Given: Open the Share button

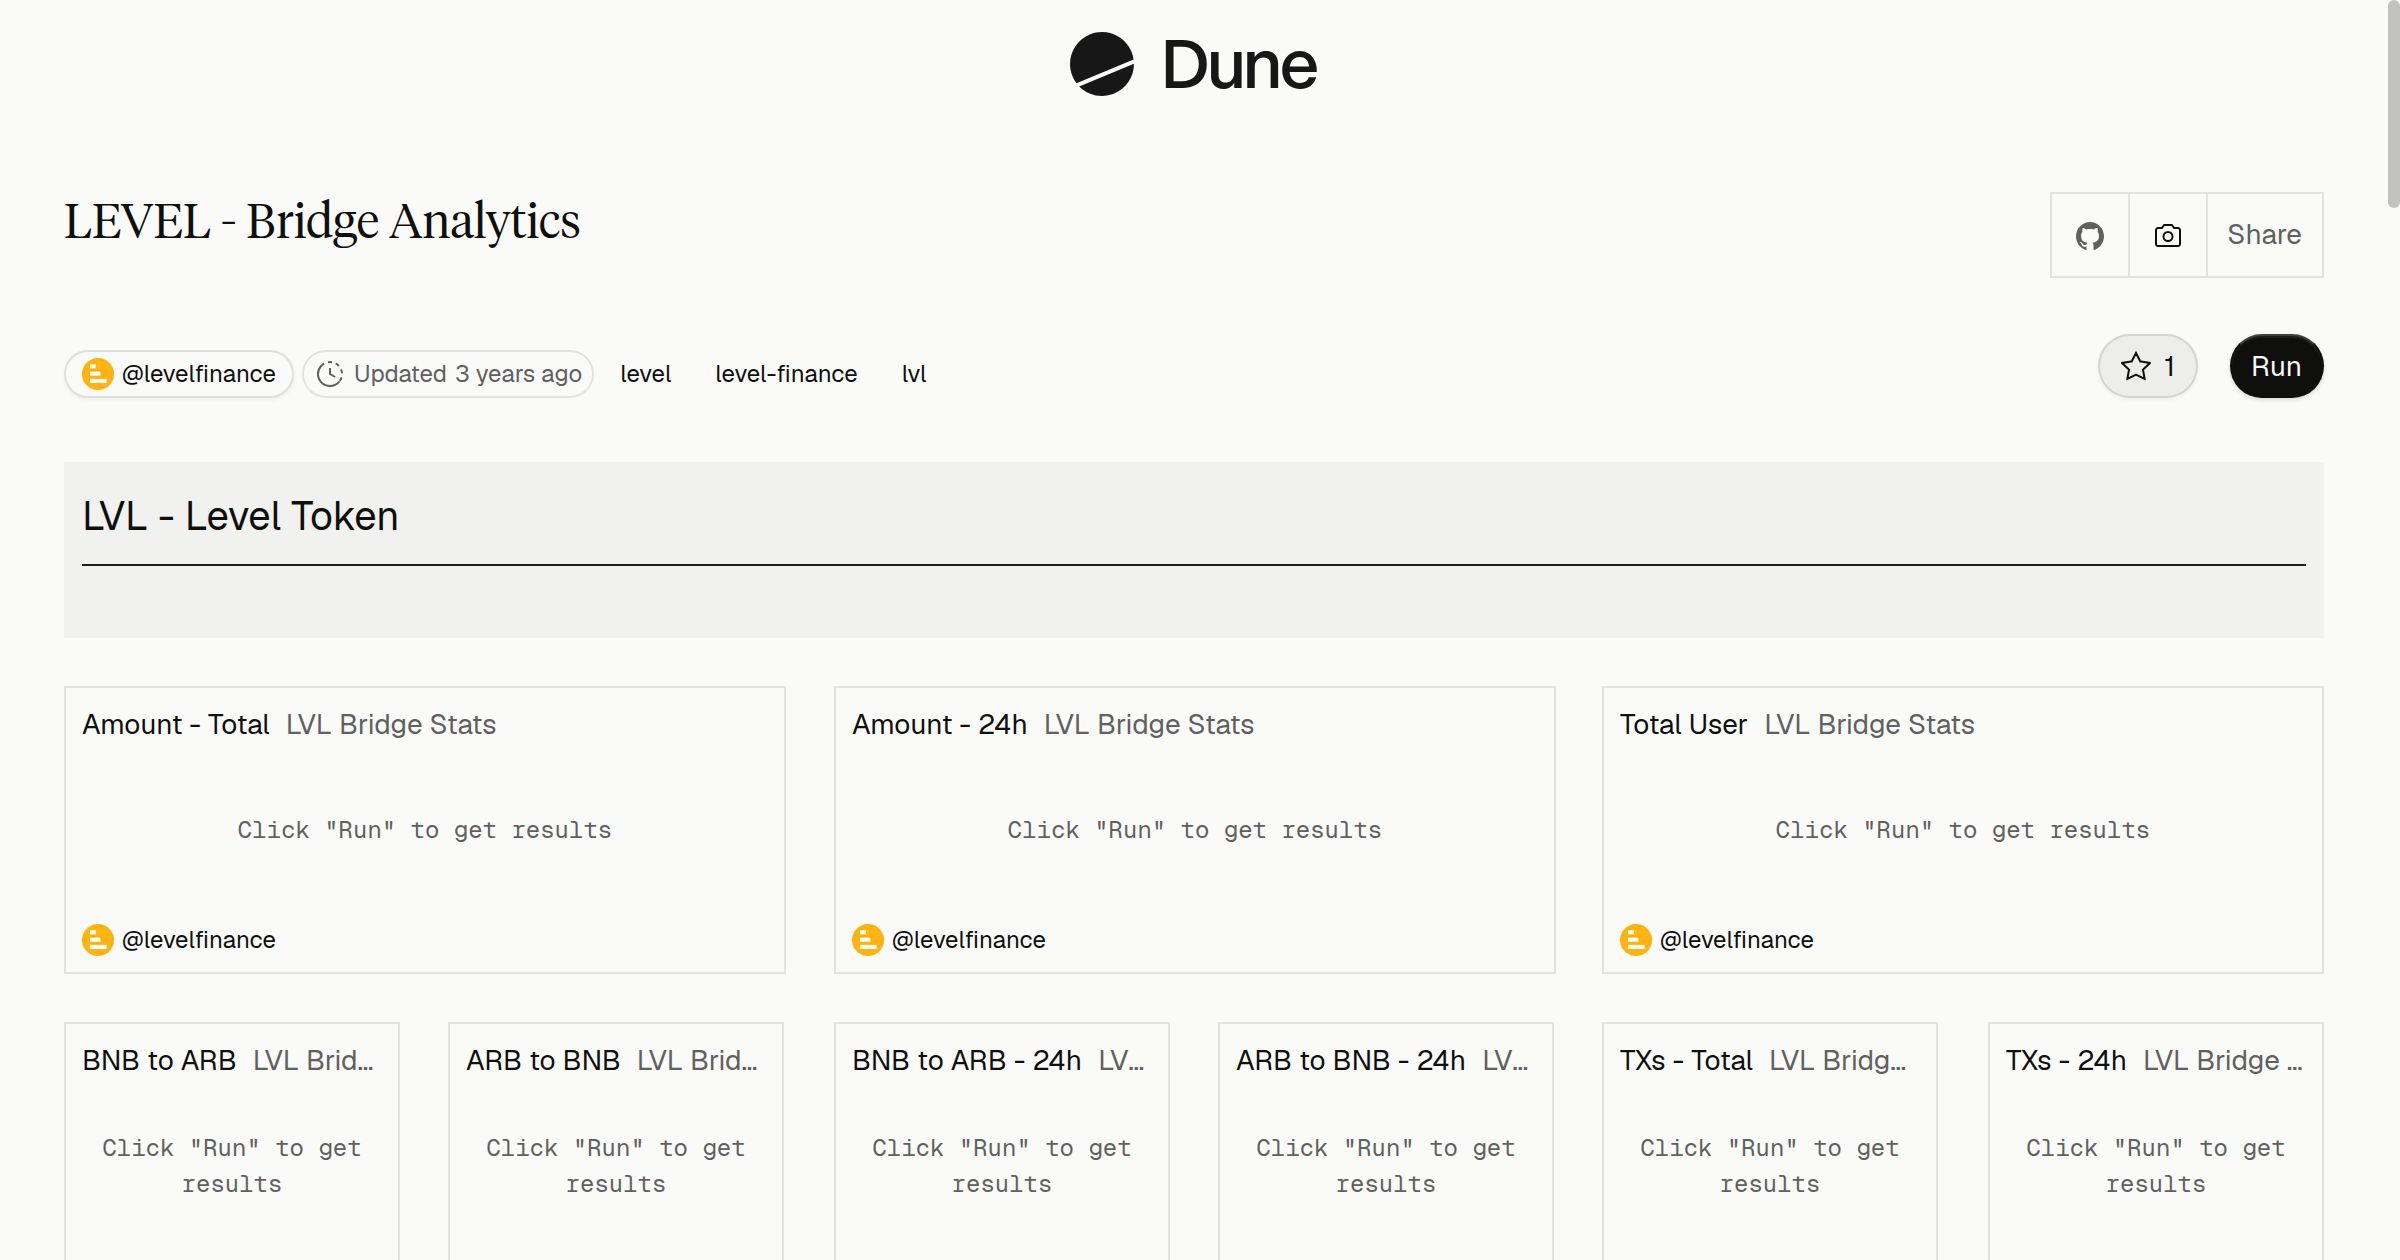Looking at the screenshot, I should coord(2264,235).
